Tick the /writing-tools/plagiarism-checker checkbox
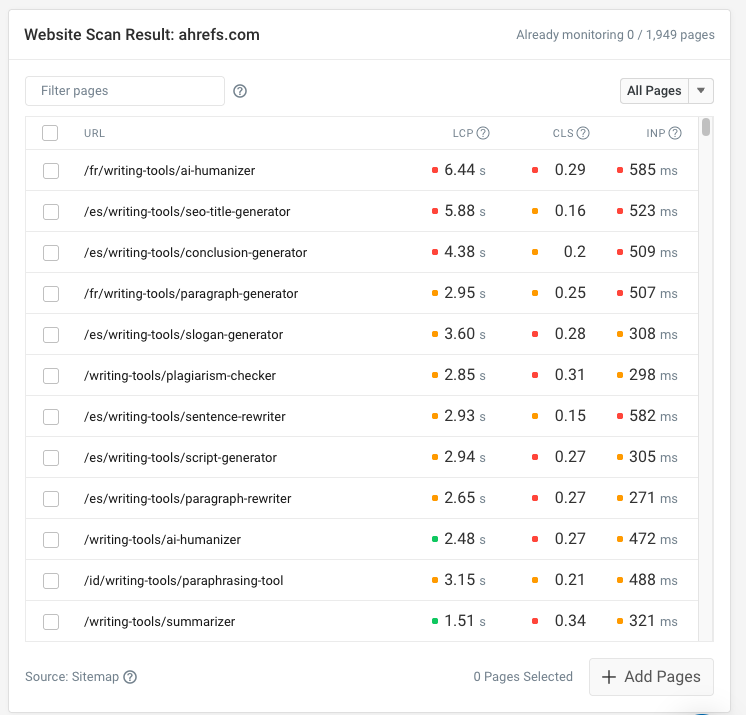The image size is (746, 715). (51, 375)
